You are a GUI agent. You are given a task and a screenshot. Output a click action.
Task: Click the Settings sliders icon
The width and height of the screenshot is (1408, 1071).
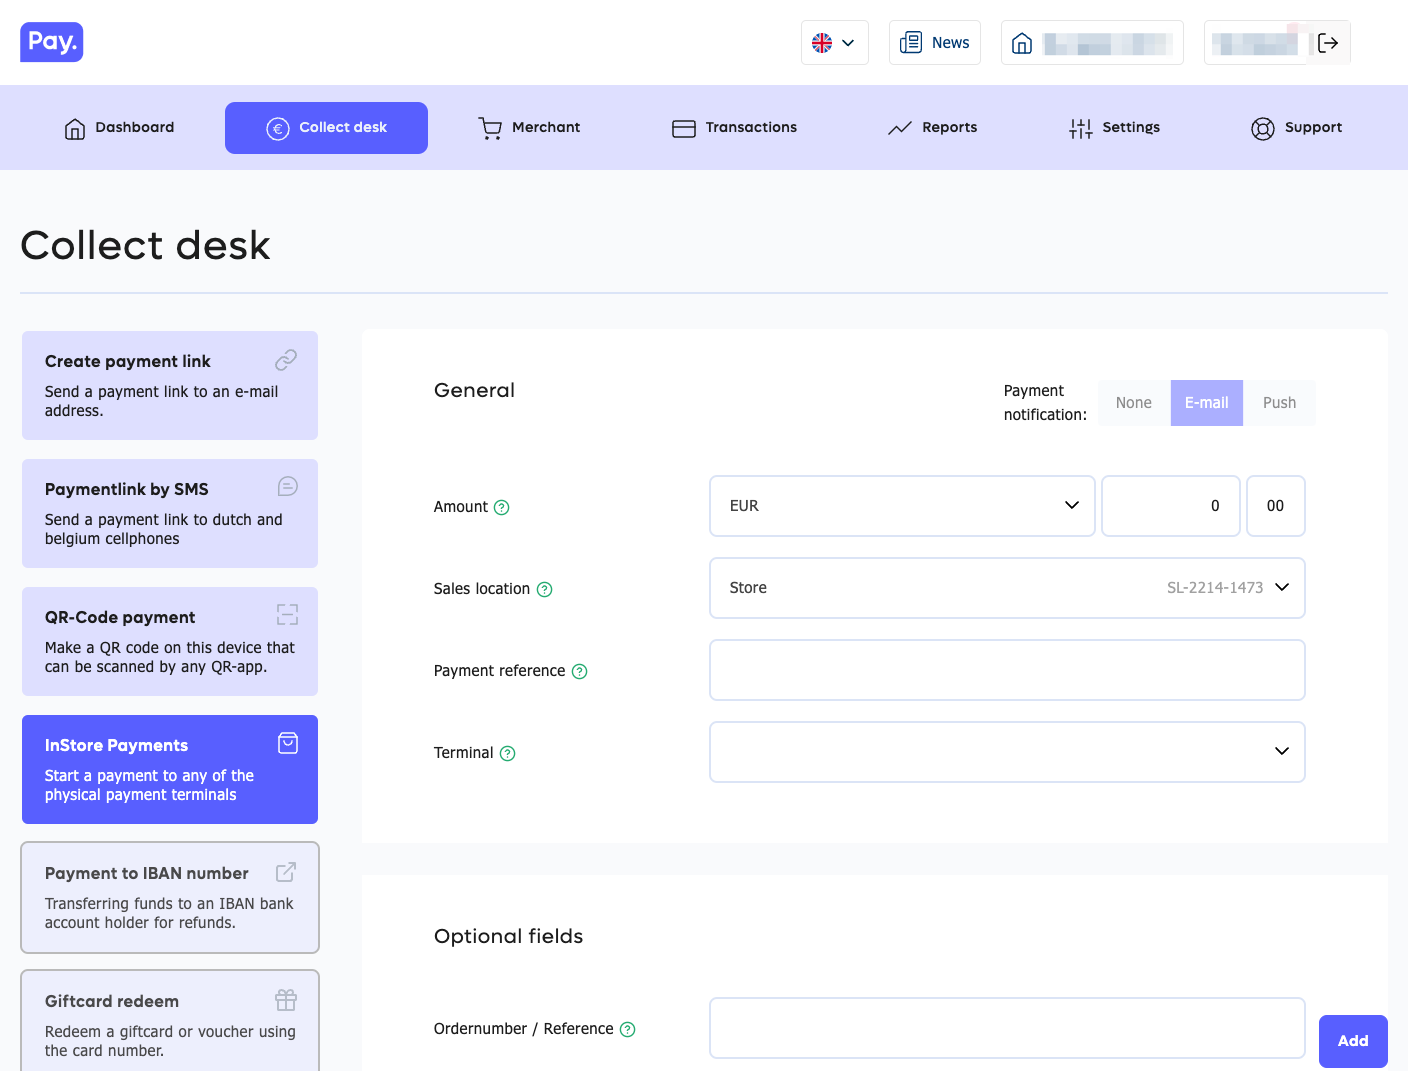point(1081,128)
